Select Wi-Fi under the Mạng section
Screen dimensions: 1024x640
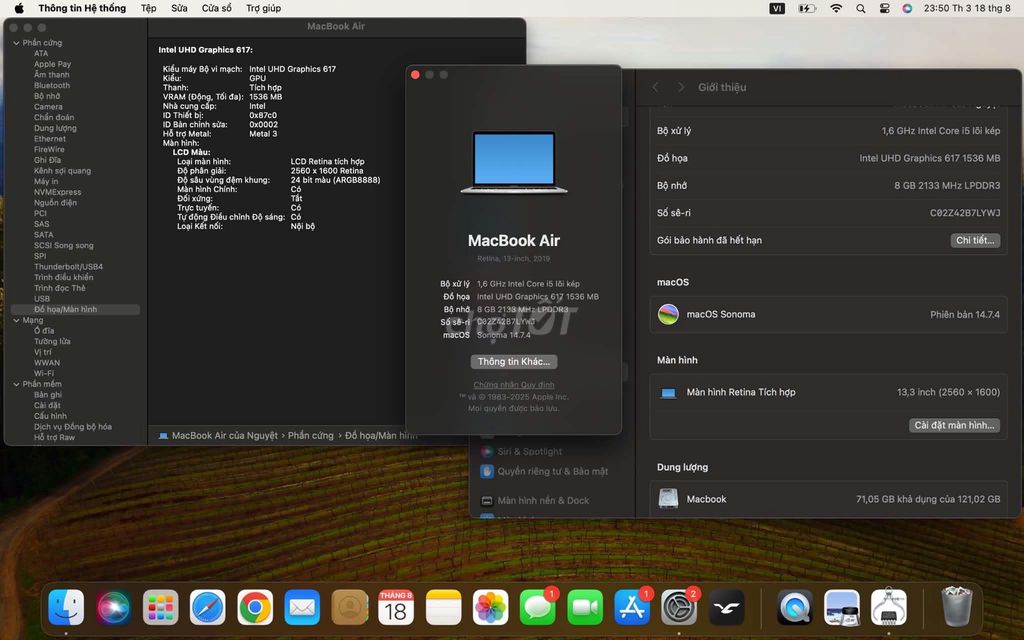(x=44, y=374)
